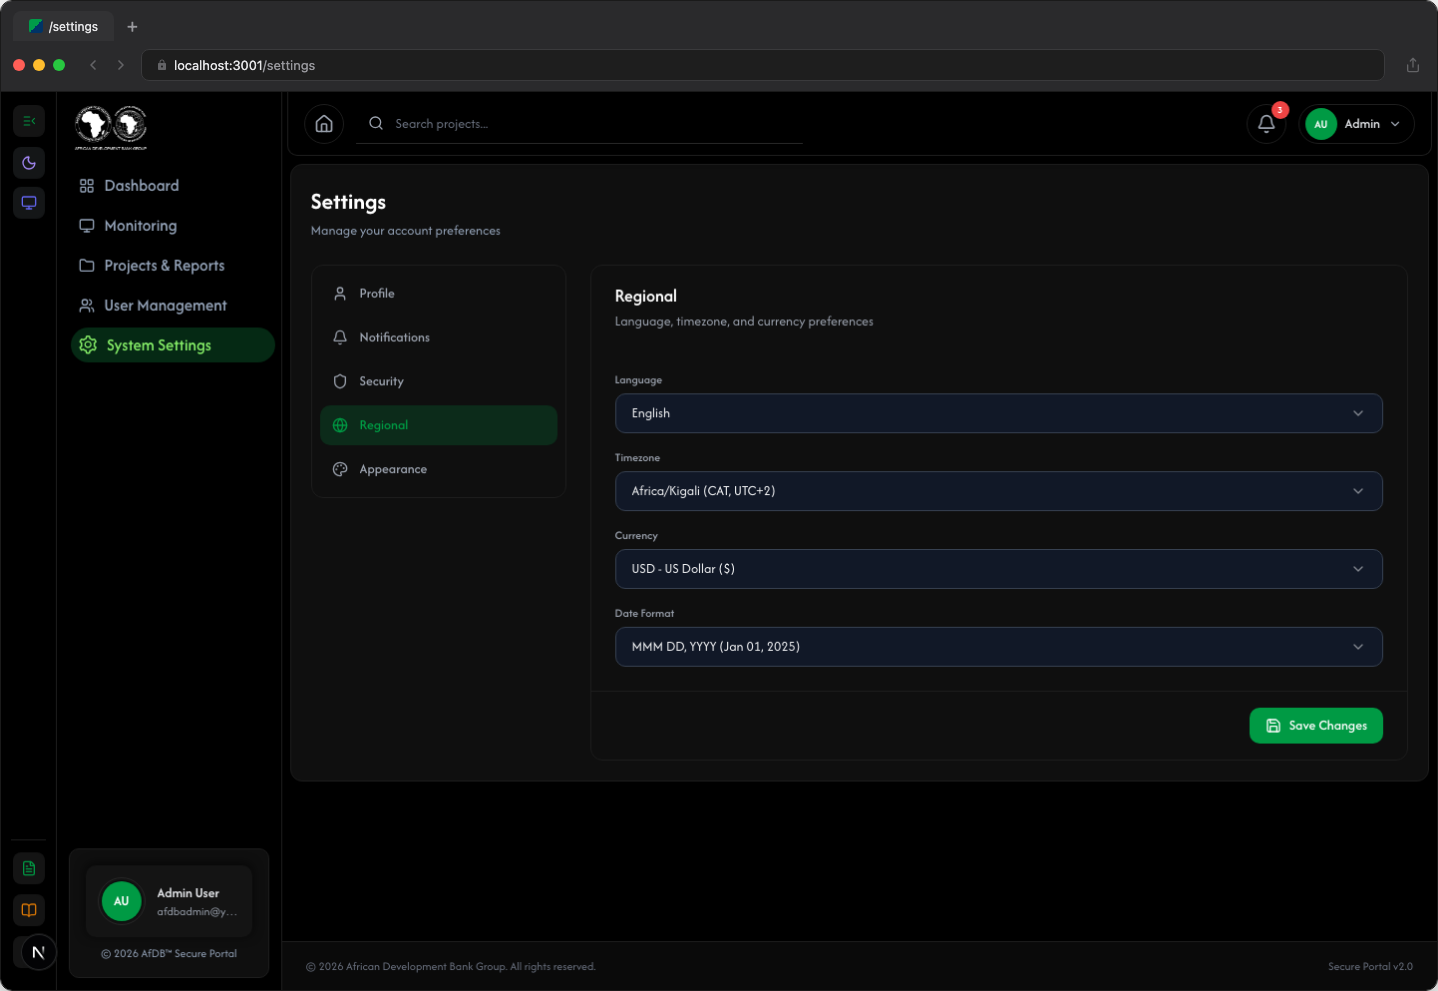This screenshot has width=1438, height=991.
Task: Switch to the Notifications settings tab
Action: tap(438, 337)
